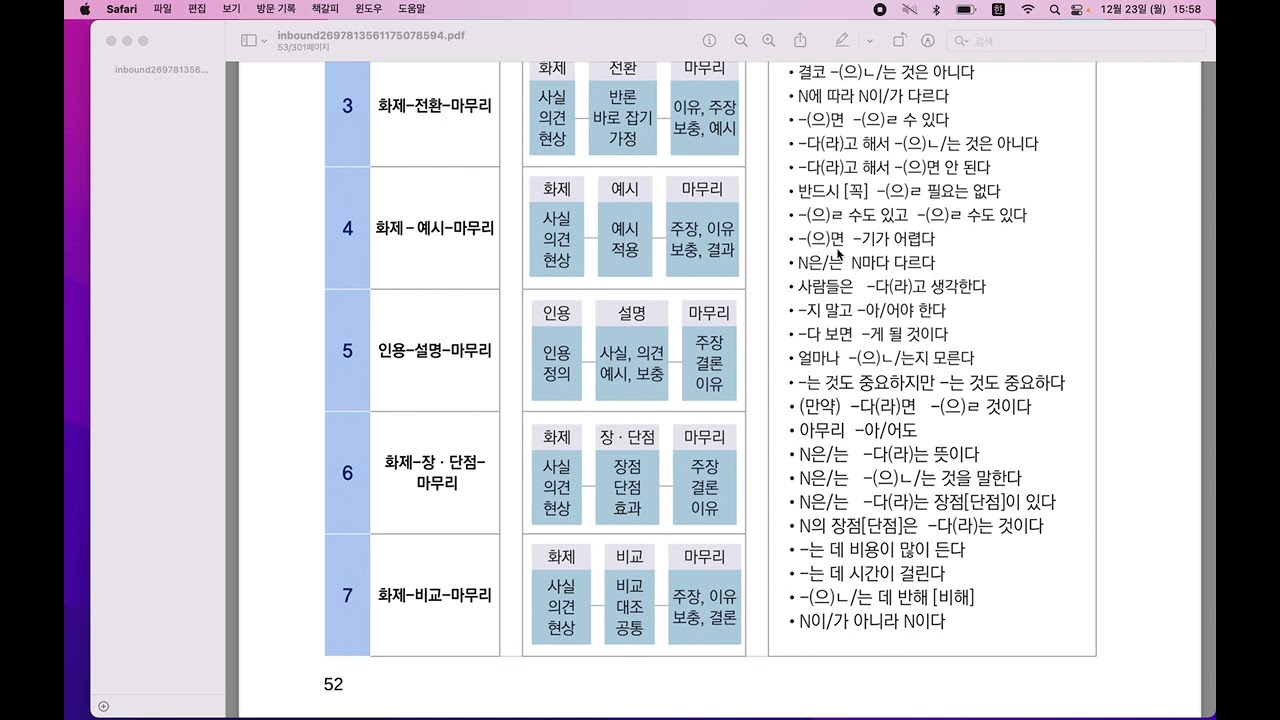Click the page number 52
This screenshot has width=1280, height=720.
pos(334,684)
